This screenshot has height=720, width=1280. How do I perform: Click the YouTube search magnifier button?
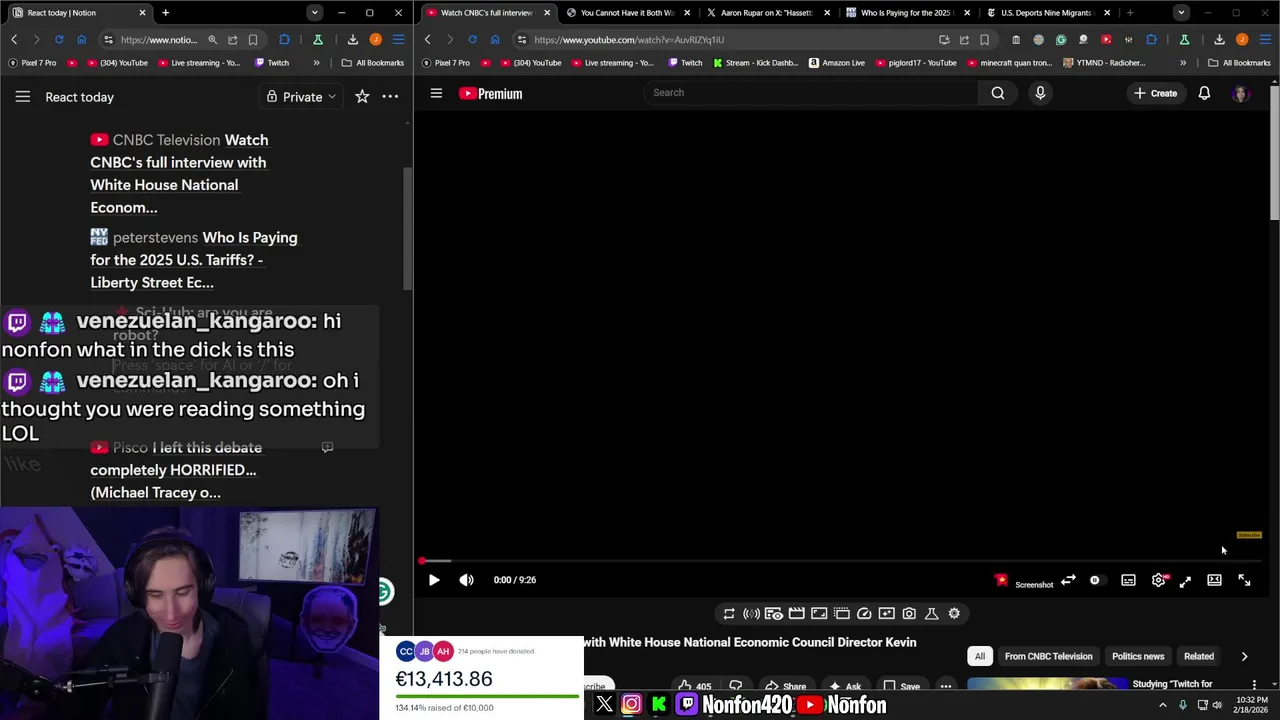click(998, 93)
